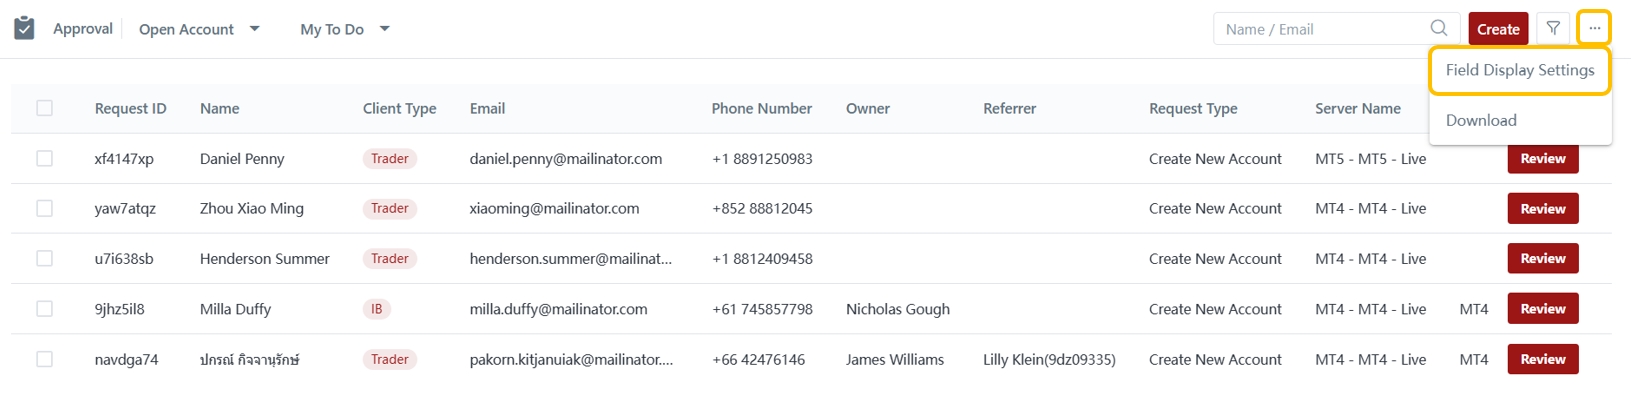This screenshot has height=400, width=1632.
Task: Tick the checkbox for request u7i638sb
Action: coord(45,259)
